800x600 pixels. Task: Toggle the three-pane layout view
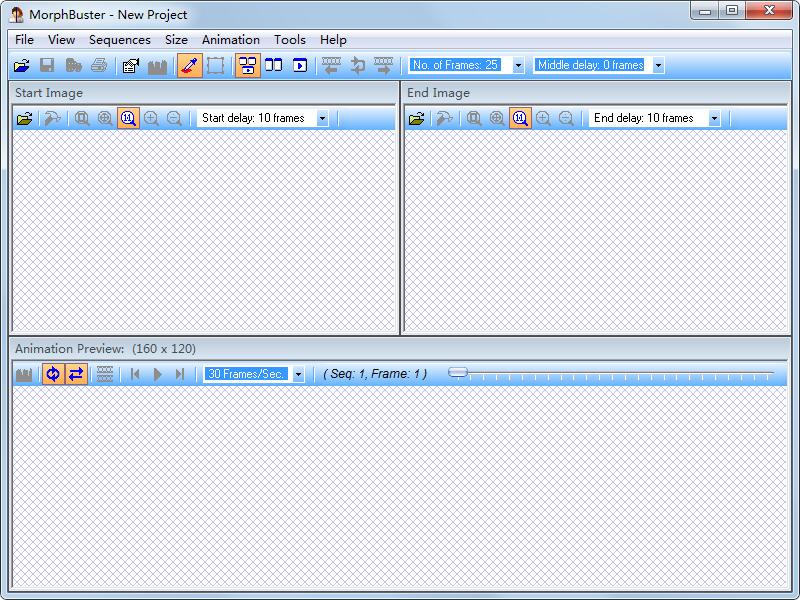point(248,65)
